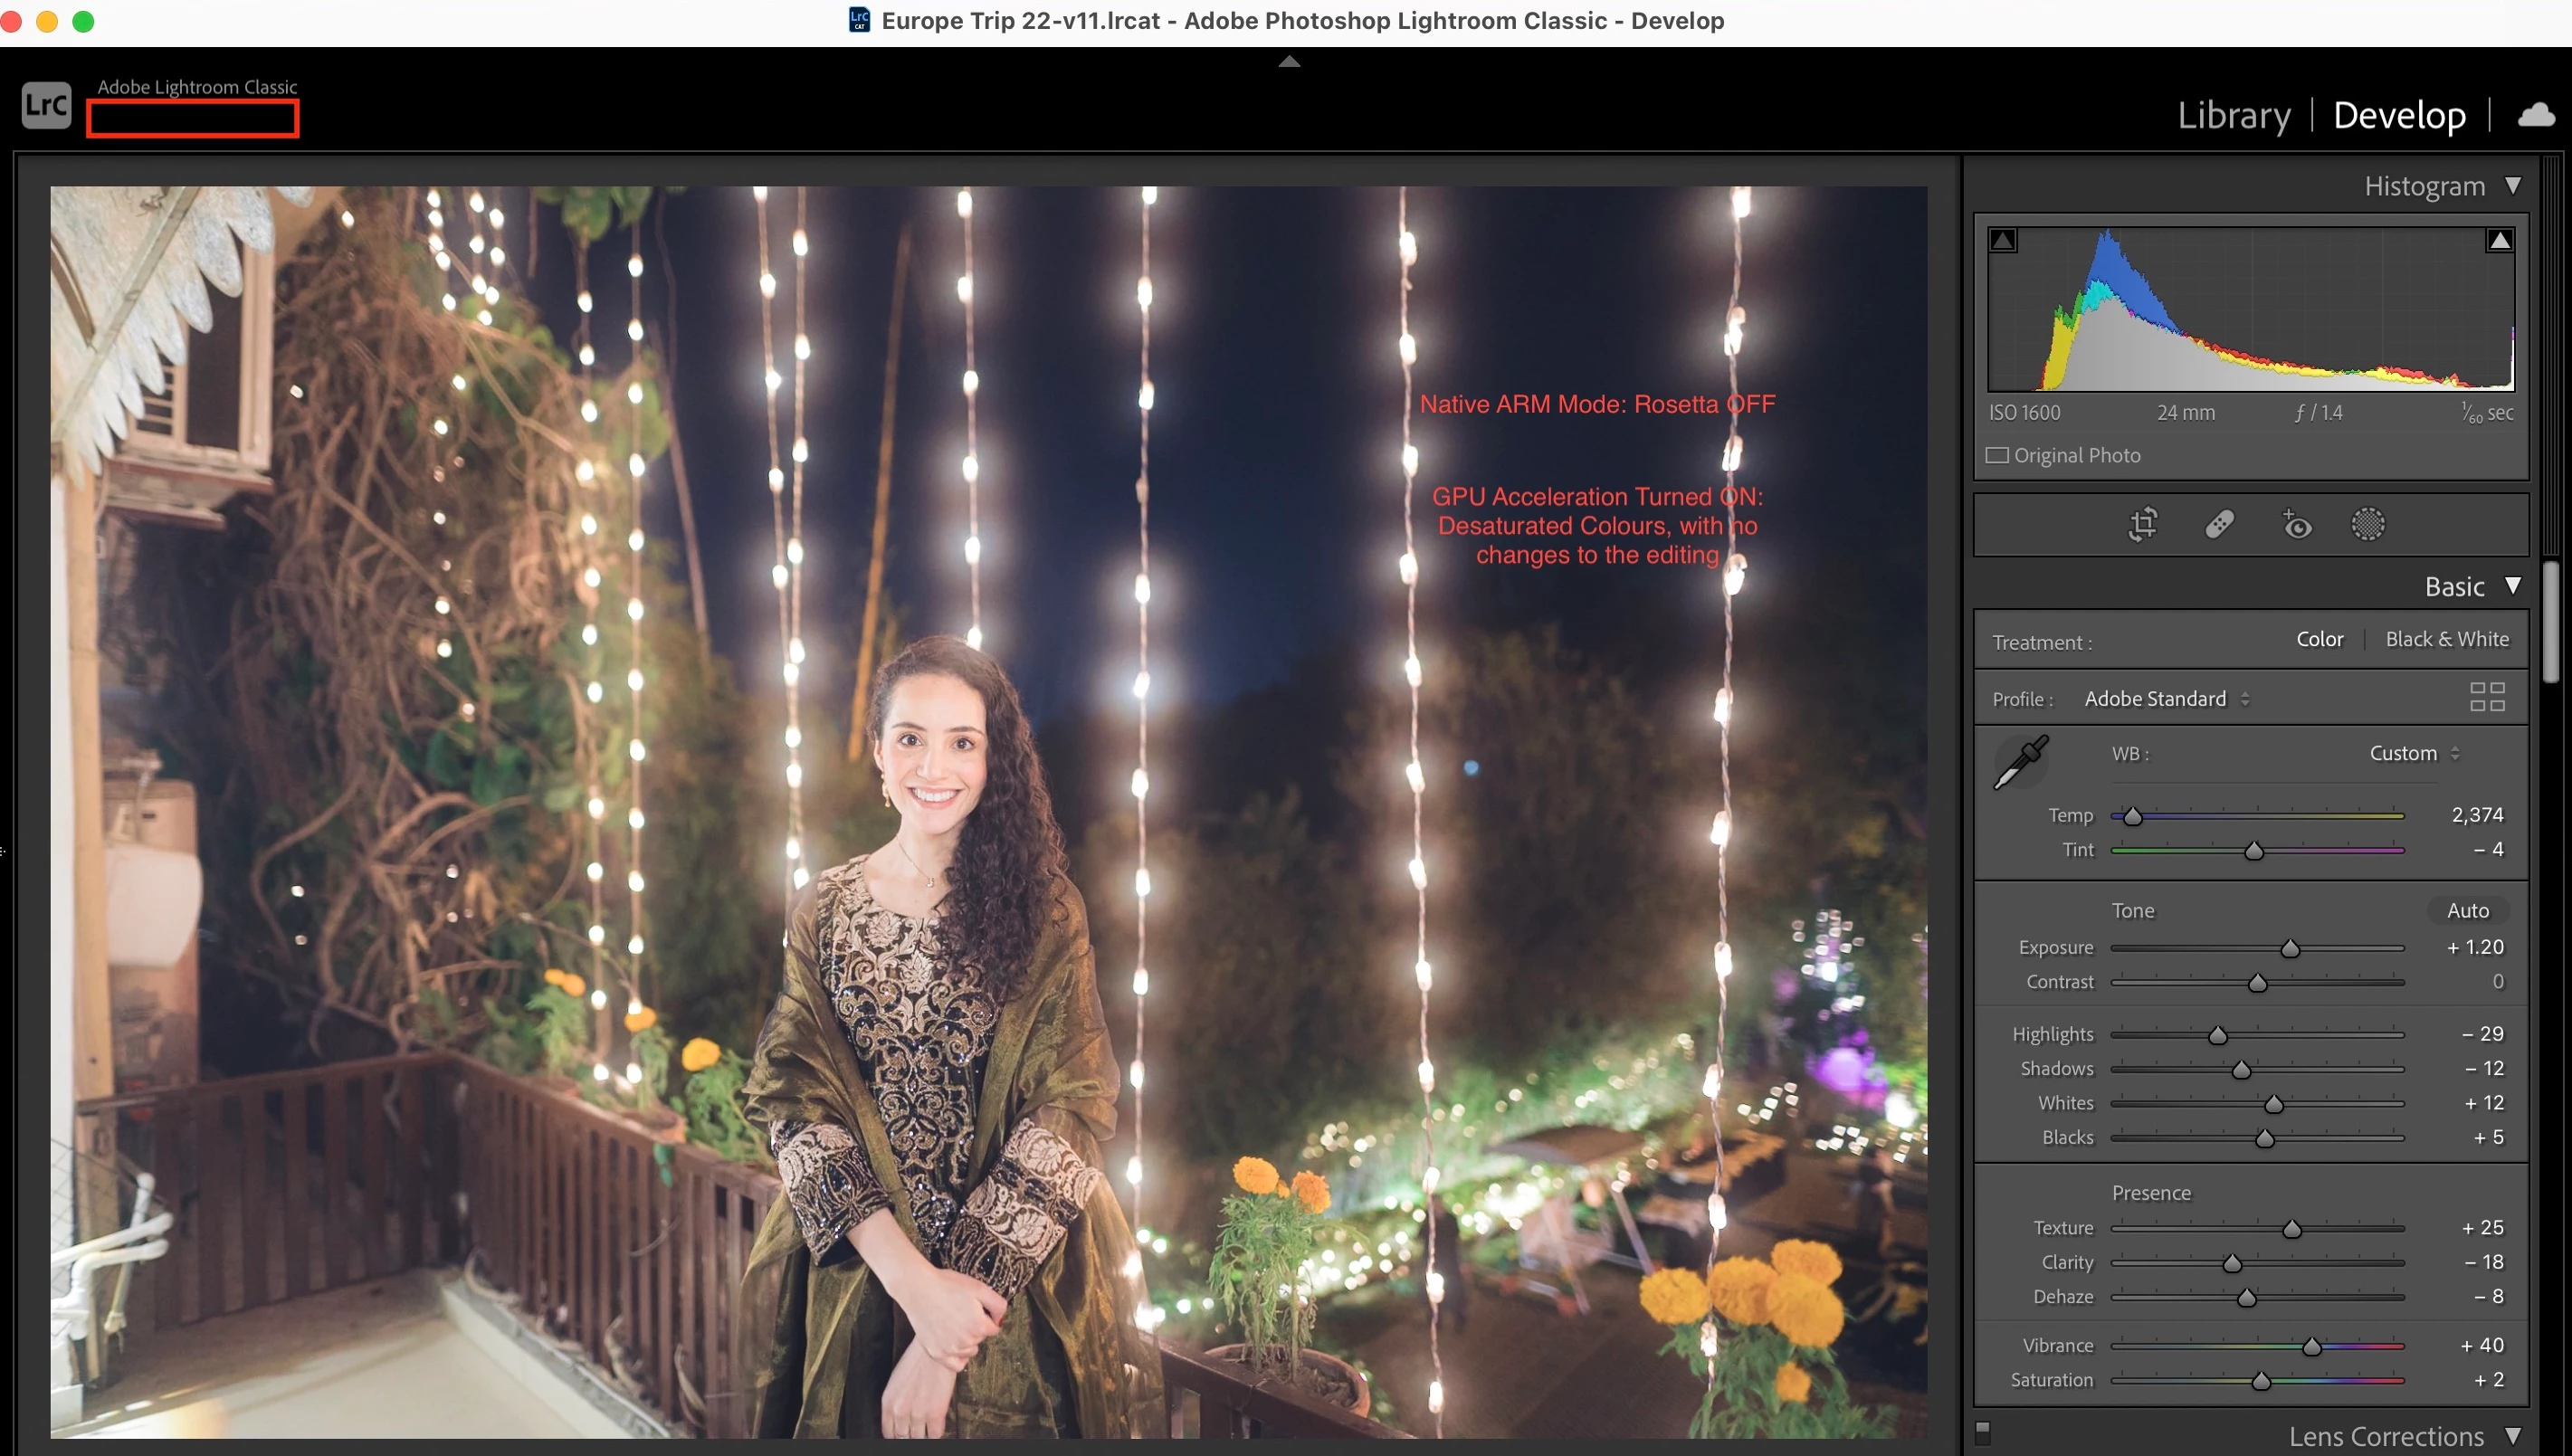
Task: Click the cloud sync status icon
Action: [2536, 115]
